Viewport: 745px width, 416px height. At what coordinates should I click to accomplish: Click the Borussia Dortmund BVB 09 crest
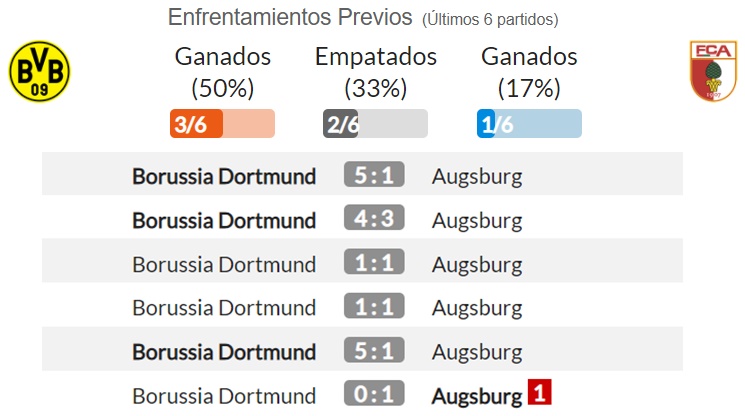(x=39, y=71)
